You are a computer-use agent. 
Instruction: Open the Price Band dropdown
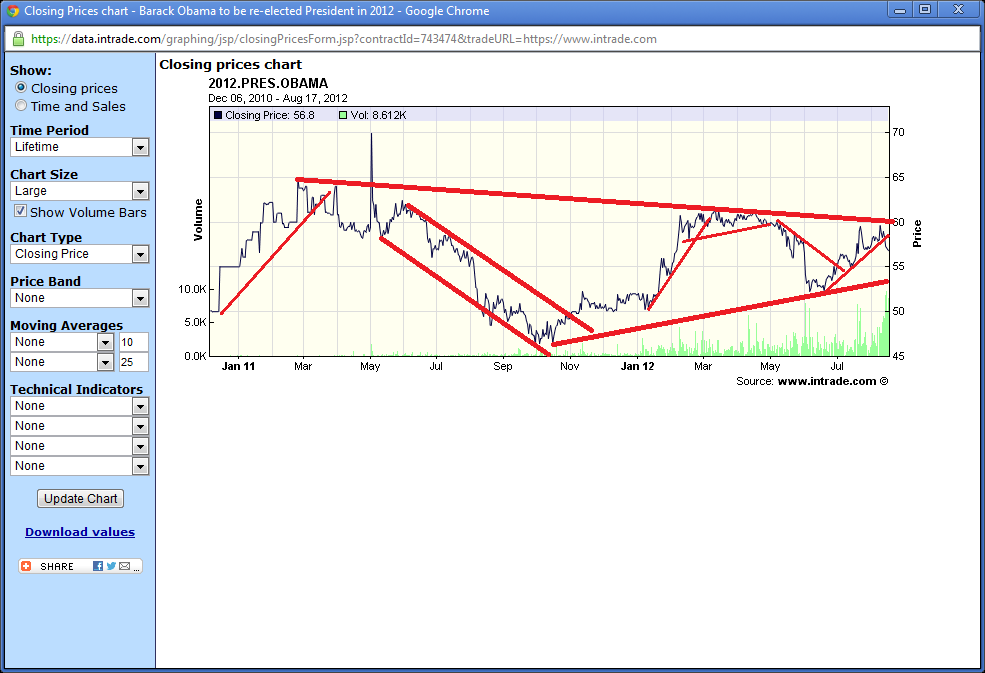click(80, 298)
